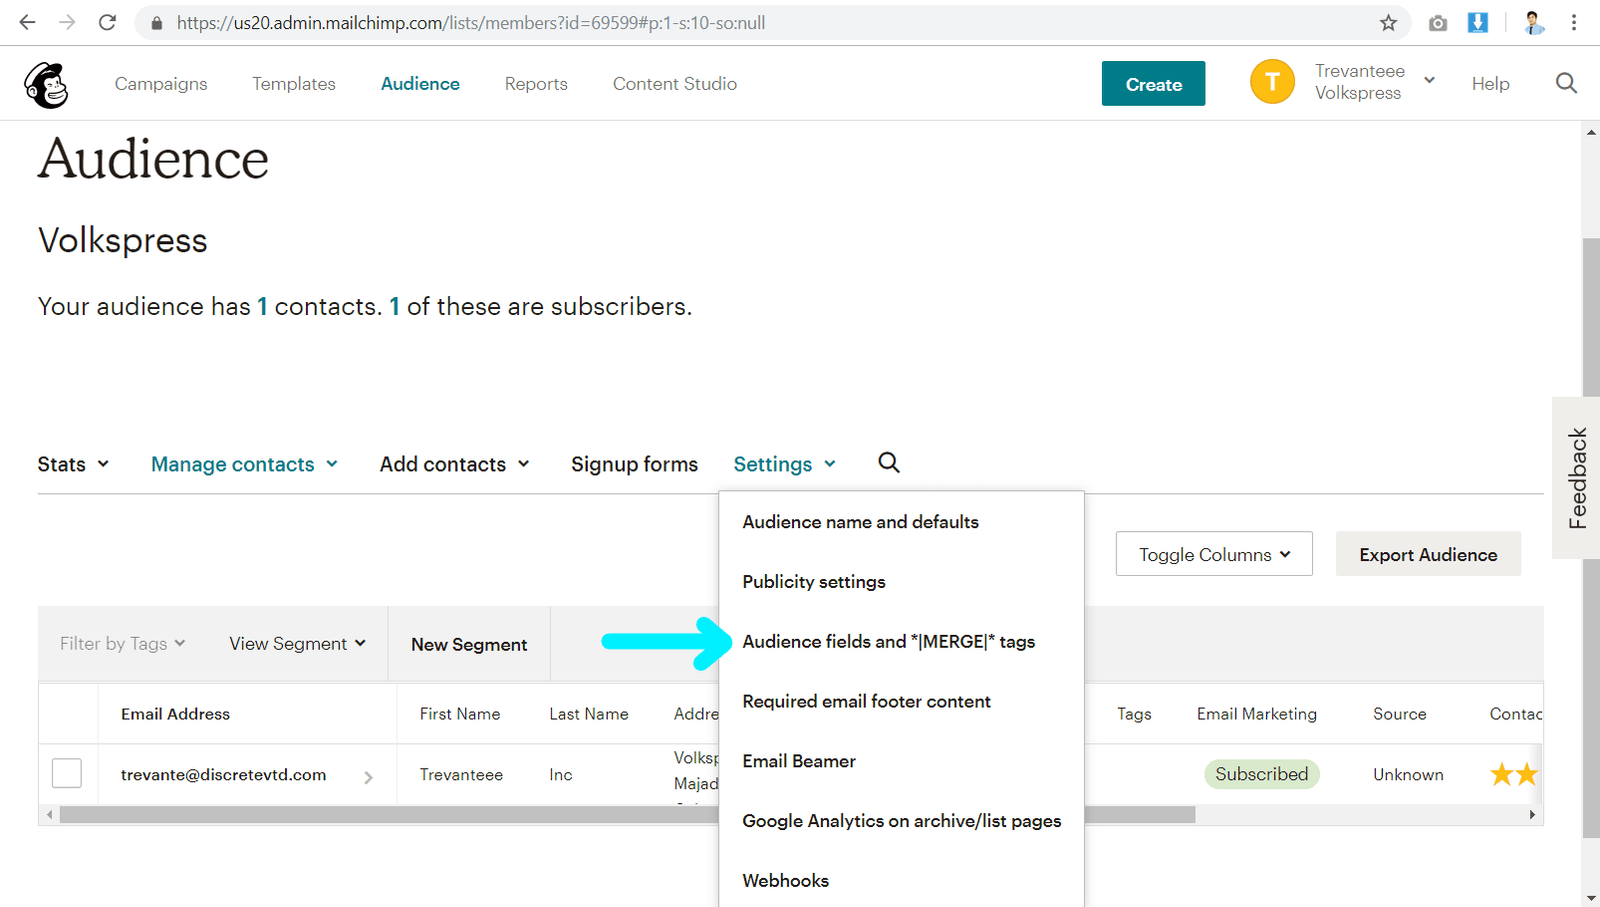Click the blue download extension icon

tap(1477, 22)
